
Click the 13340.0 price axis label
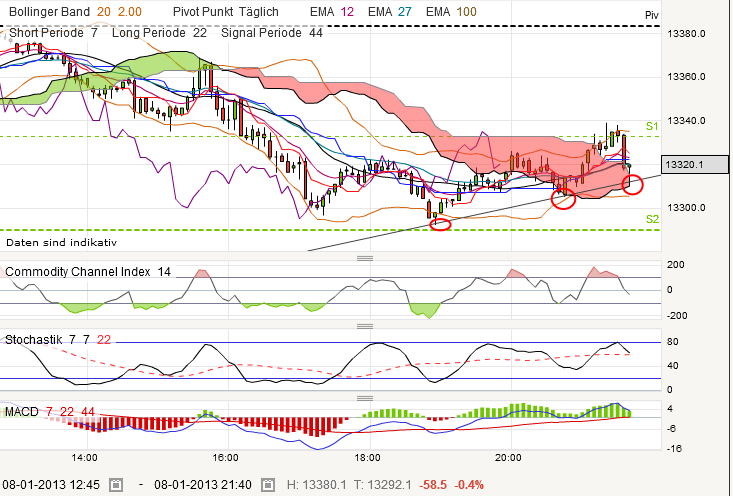pos(686,121)
